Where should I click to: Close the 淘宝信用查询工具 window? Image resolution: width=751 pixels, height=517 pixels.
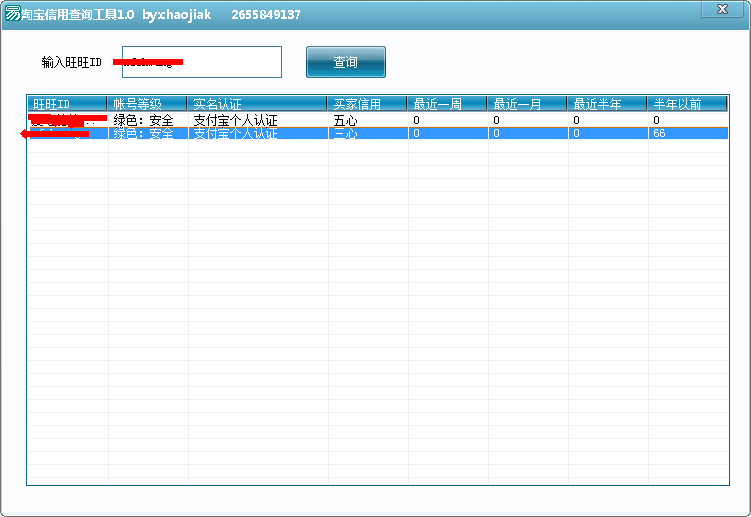tap(722, 9)
